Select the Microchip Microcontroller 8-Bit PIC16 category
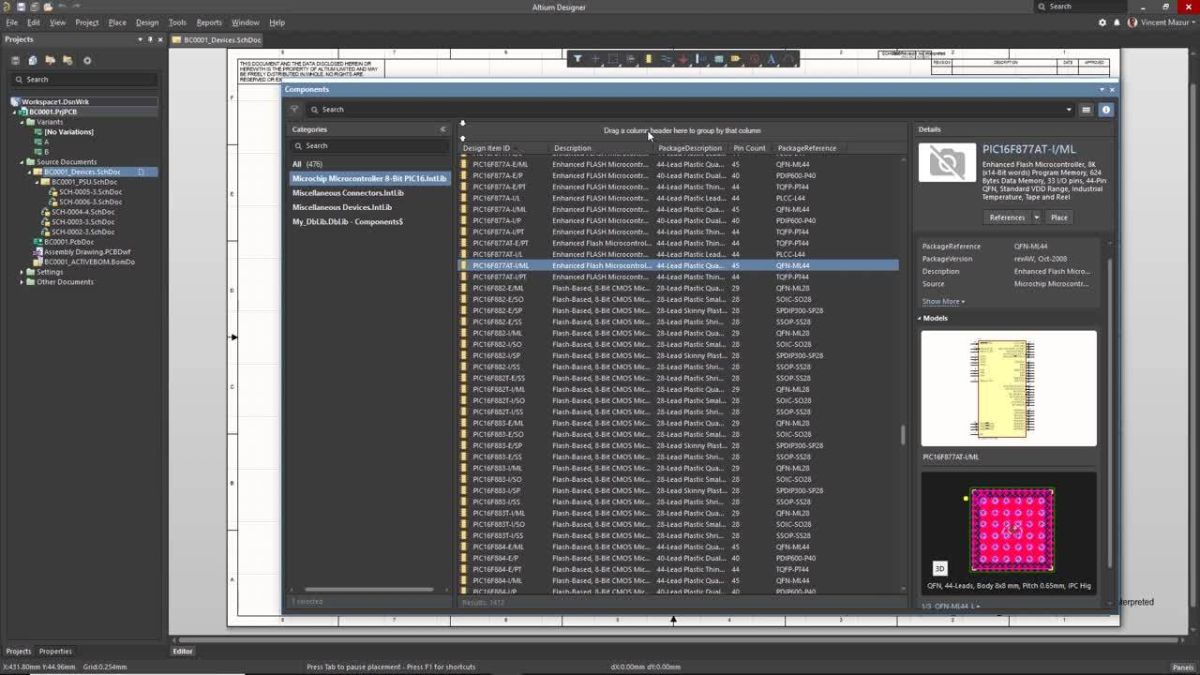This screenshot has width=1200, height=675. click(369, 177)
